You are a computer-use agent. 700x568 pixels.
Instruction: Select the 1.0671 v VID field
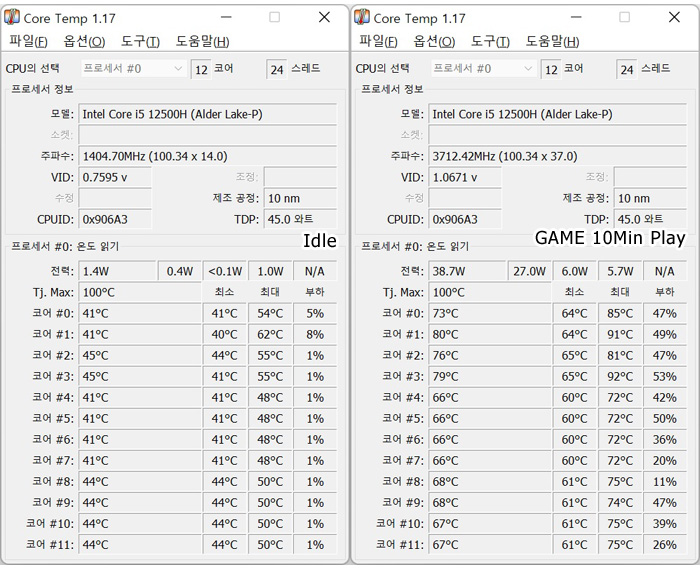(x=464, y=177)
